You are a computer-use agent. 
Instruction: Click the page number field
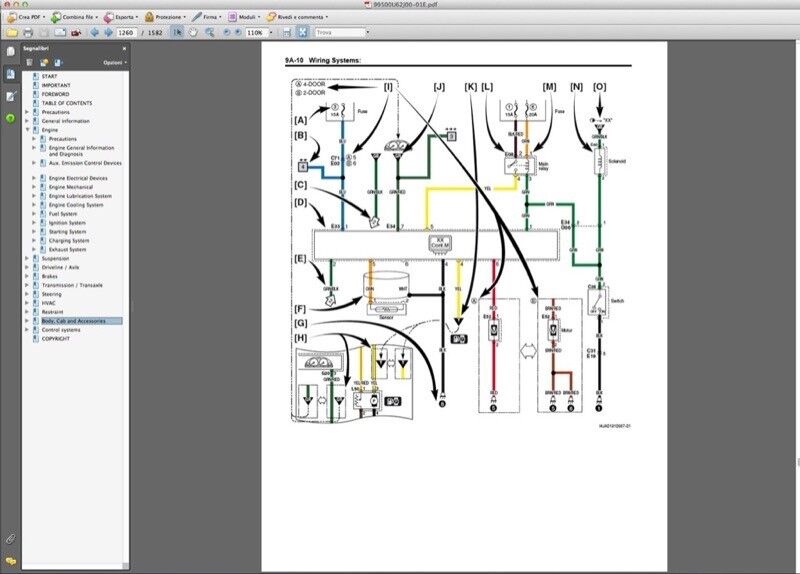pos(126,32)
